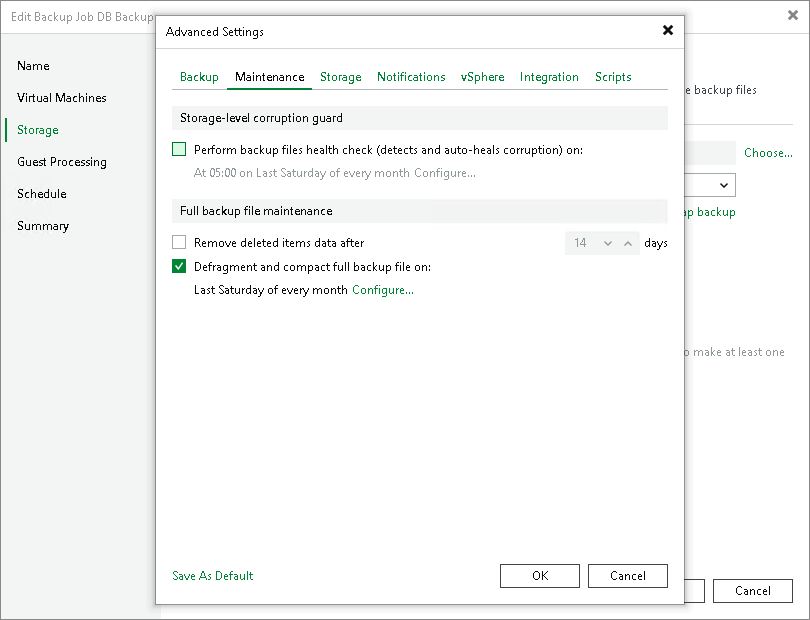The width and height of the screenshot is (810, 620).
Task: Confirm Advanced Settings with OK
Action: click(x=540, y=576)
